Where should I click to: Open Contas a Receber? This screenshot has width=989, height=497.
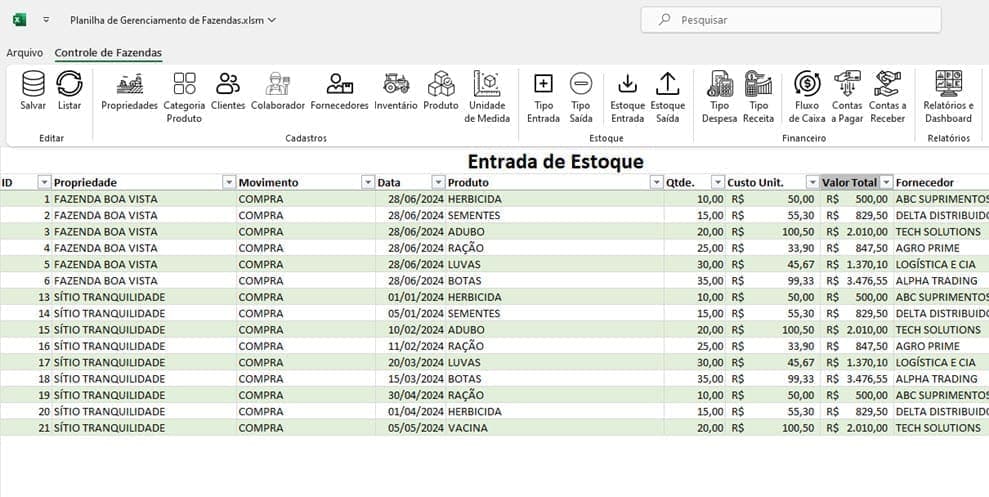(x=887, y=97)
